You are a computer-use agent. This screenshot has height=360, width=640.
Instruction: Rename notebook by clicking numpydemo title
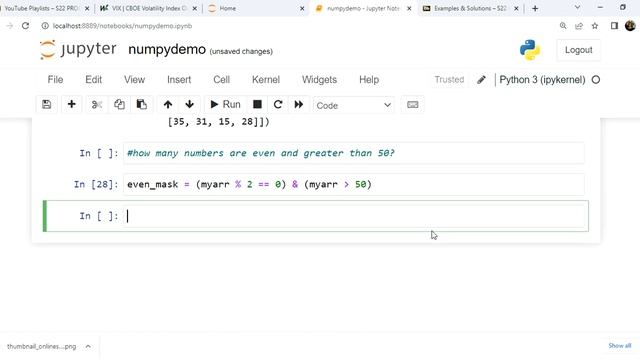[167, 49]
